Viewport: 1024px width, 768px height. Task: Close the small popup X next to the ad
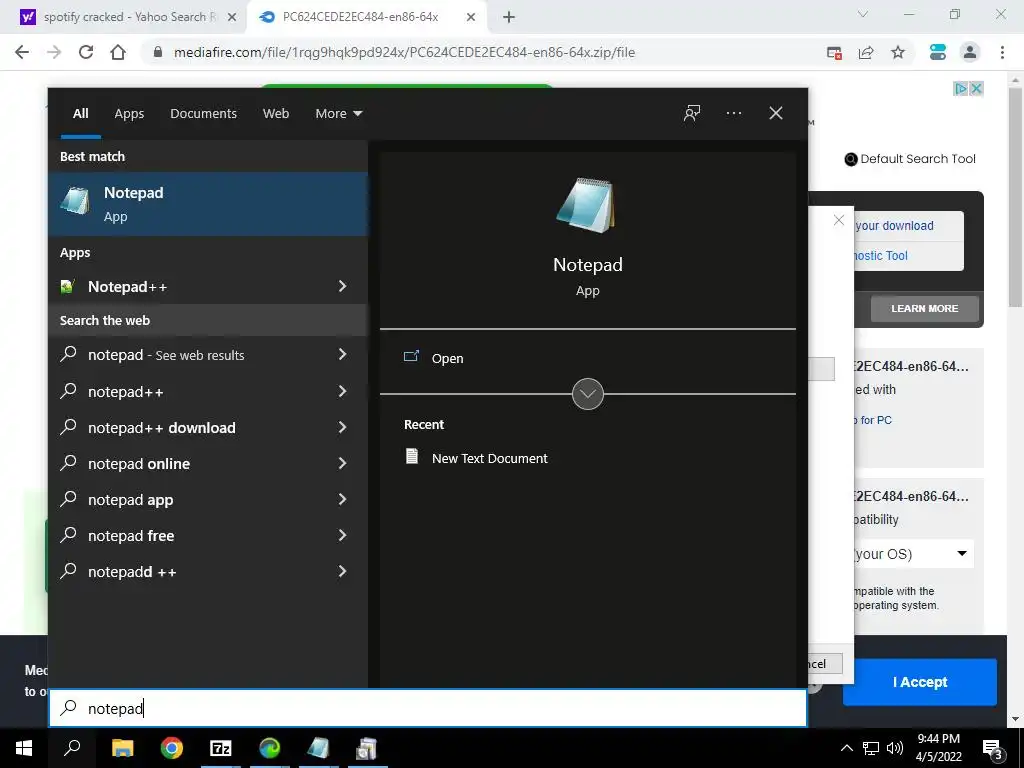coord(839,220)
